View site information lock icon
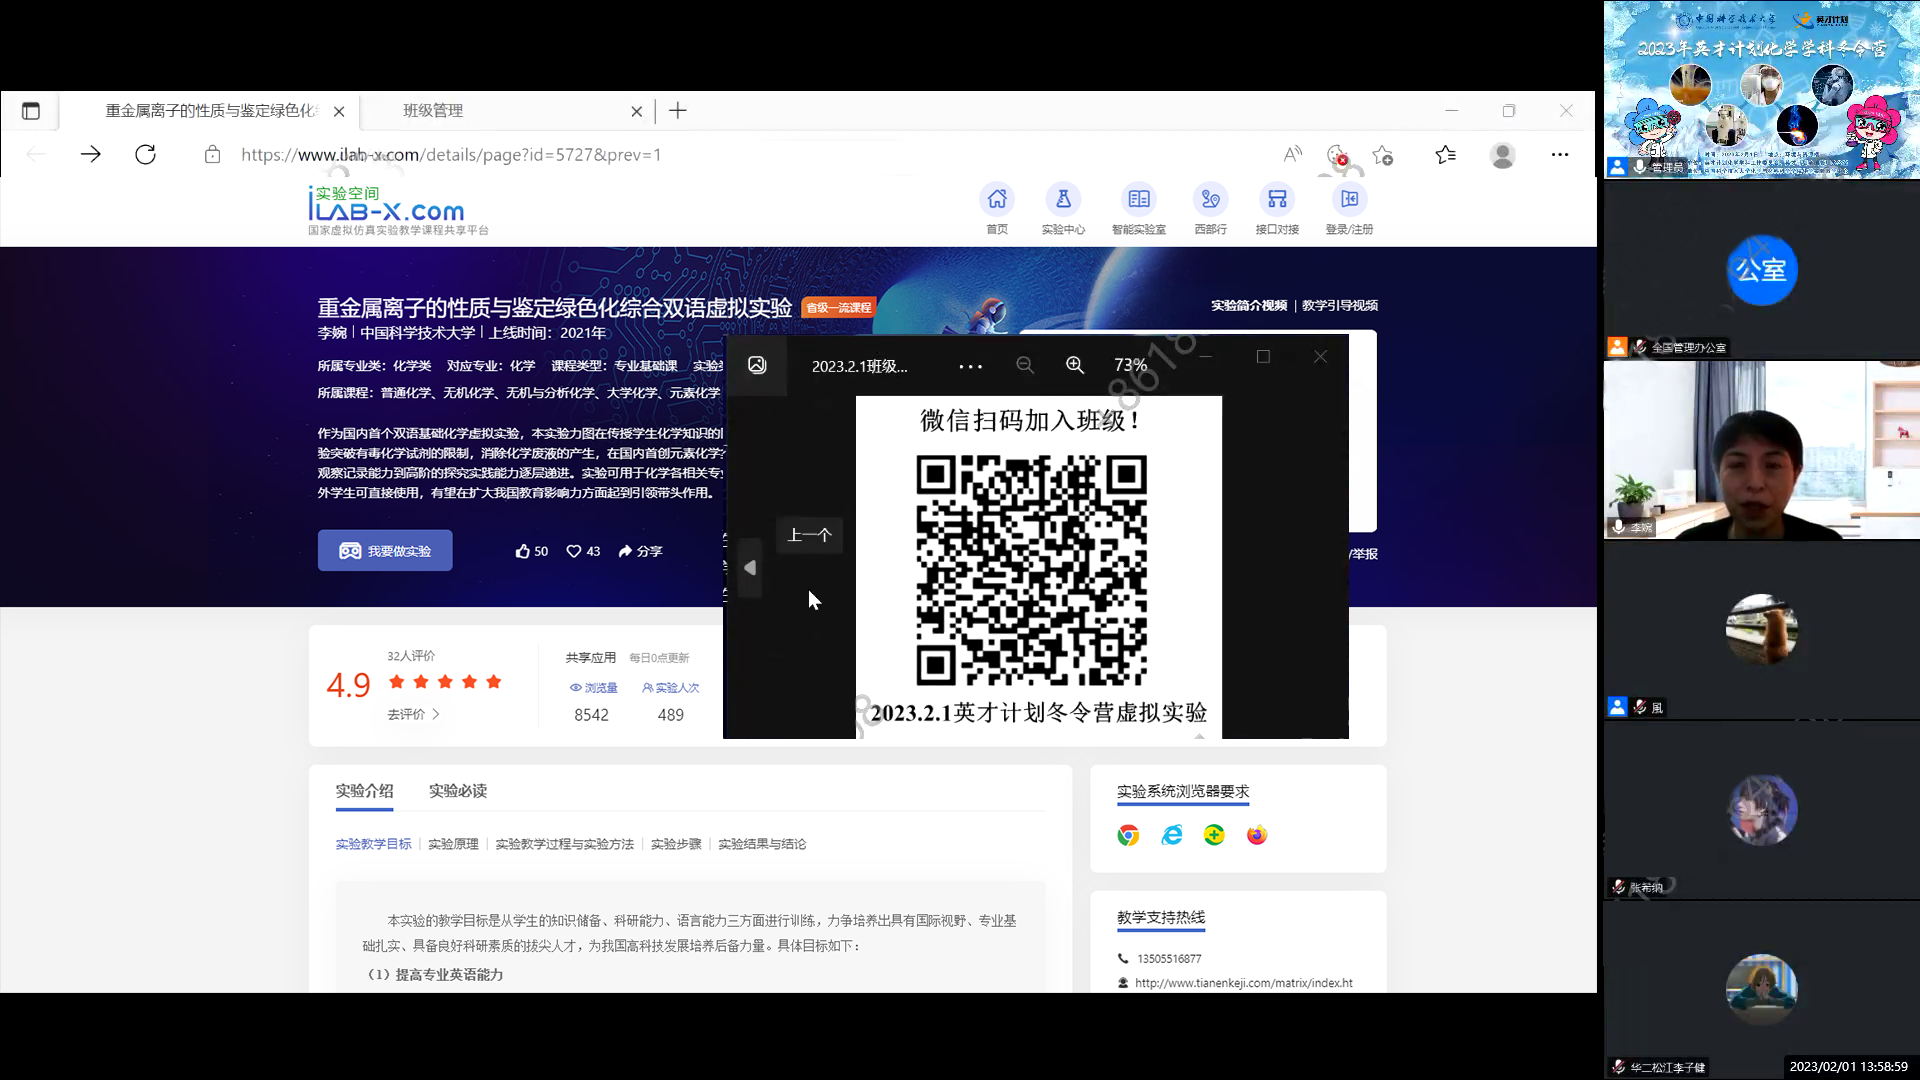Image resolution: width=1920 pixels, height=1080 pixels. point(212,154)
